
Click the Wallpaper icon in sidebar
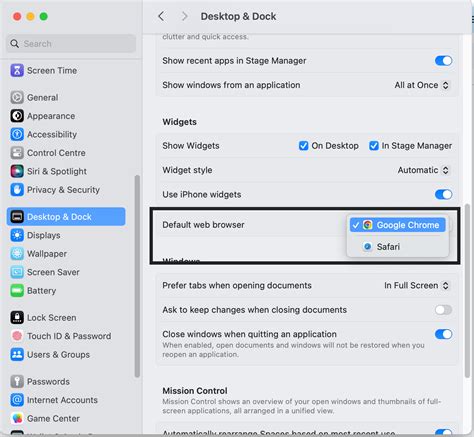tap(17, 254)
